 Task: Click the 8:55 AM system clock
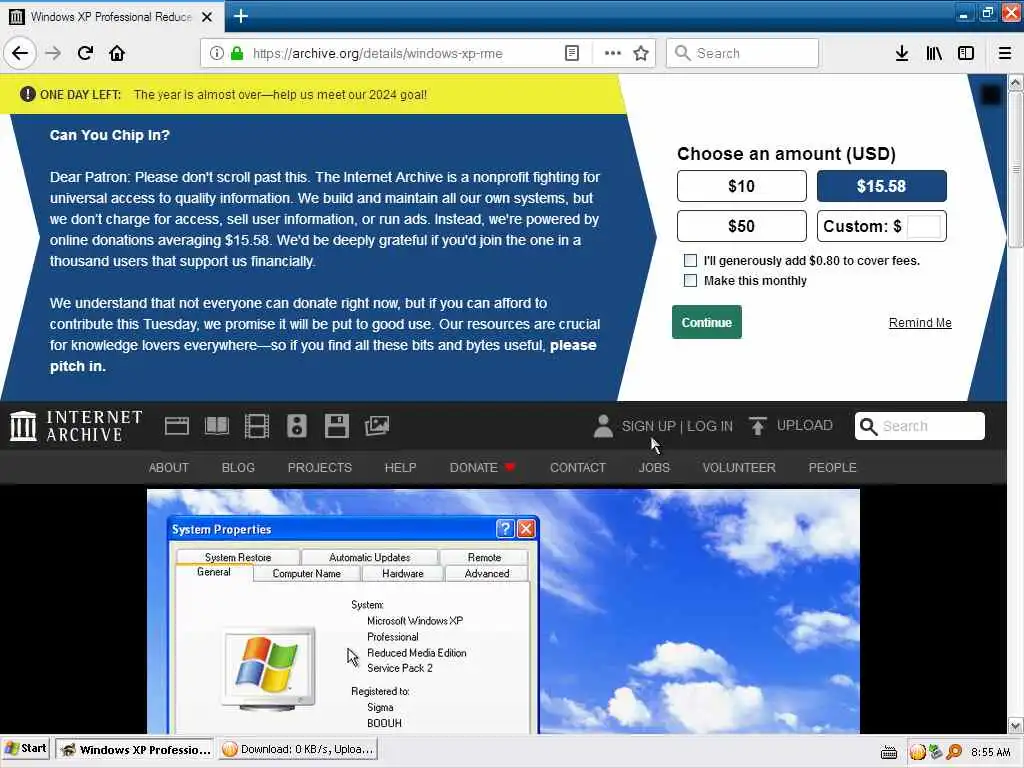click(991, 752)
